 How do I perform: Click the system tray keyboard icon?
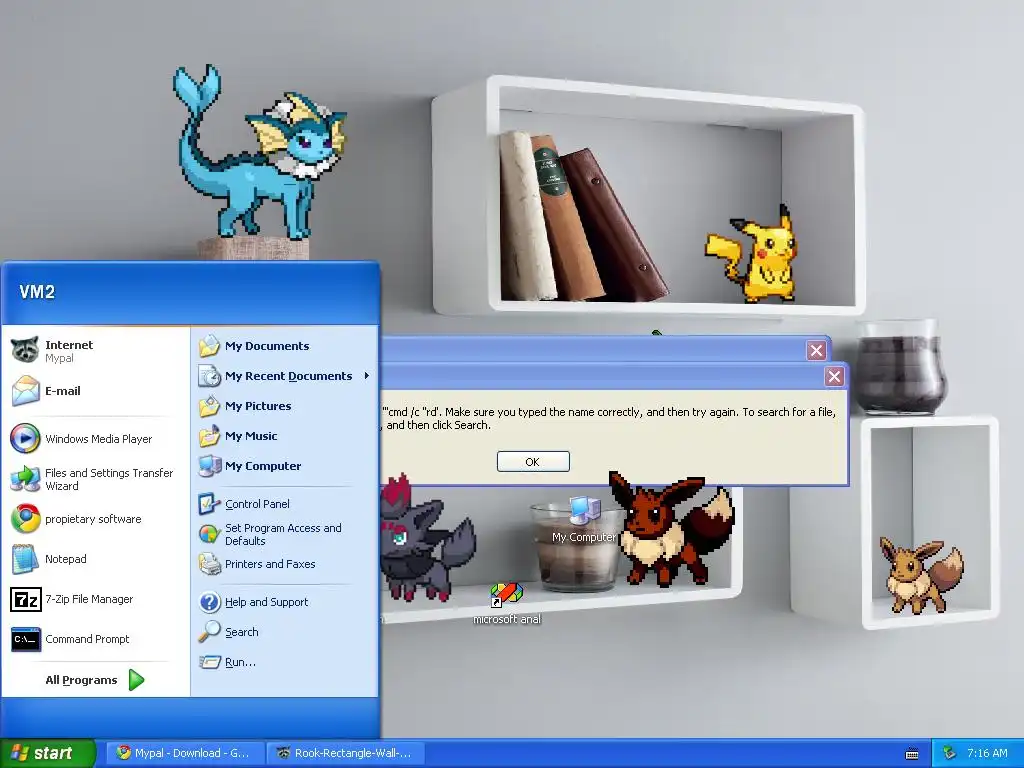pyautogui.click(x=912, y=754)
